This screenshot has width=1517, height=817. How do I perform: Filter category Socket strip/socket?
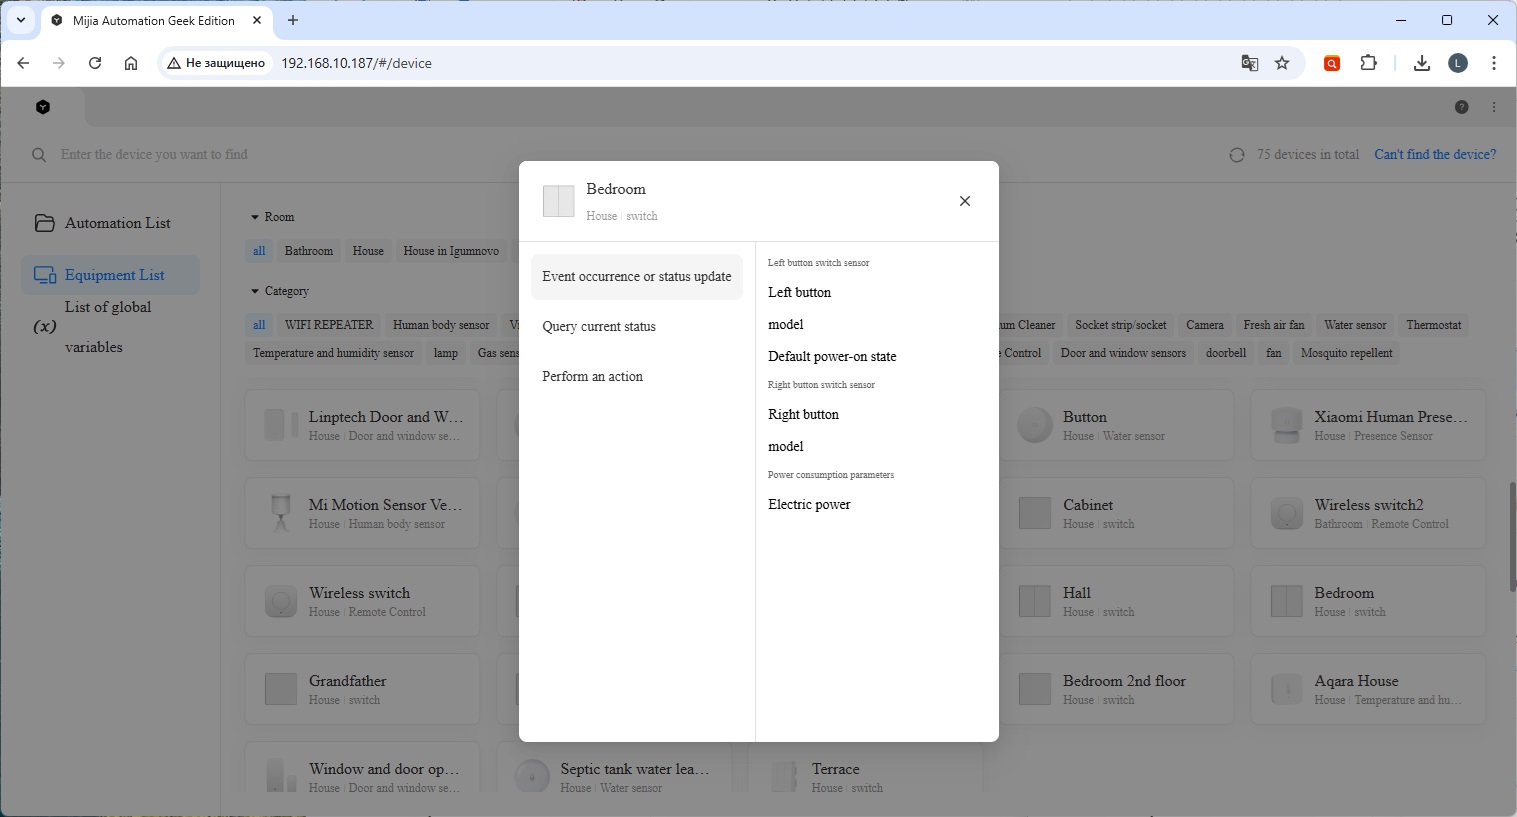tap(1121, 325)
